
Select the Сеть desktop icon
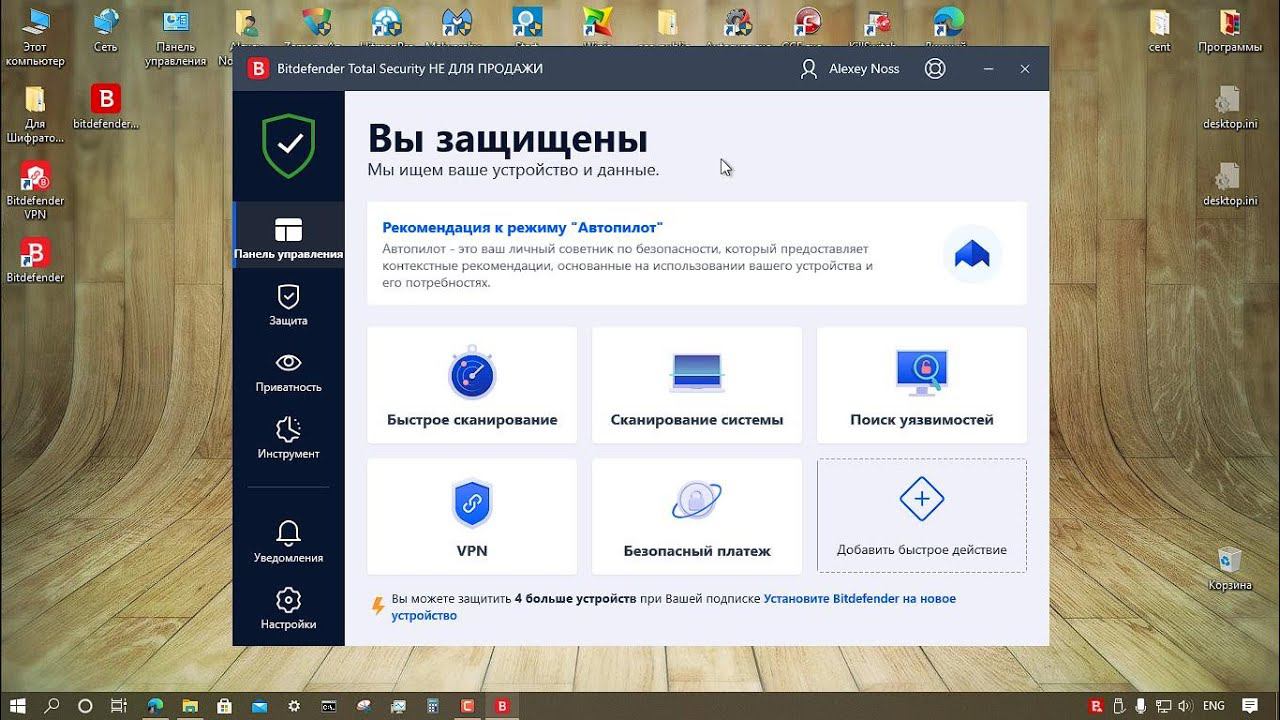tap(105, 31)
